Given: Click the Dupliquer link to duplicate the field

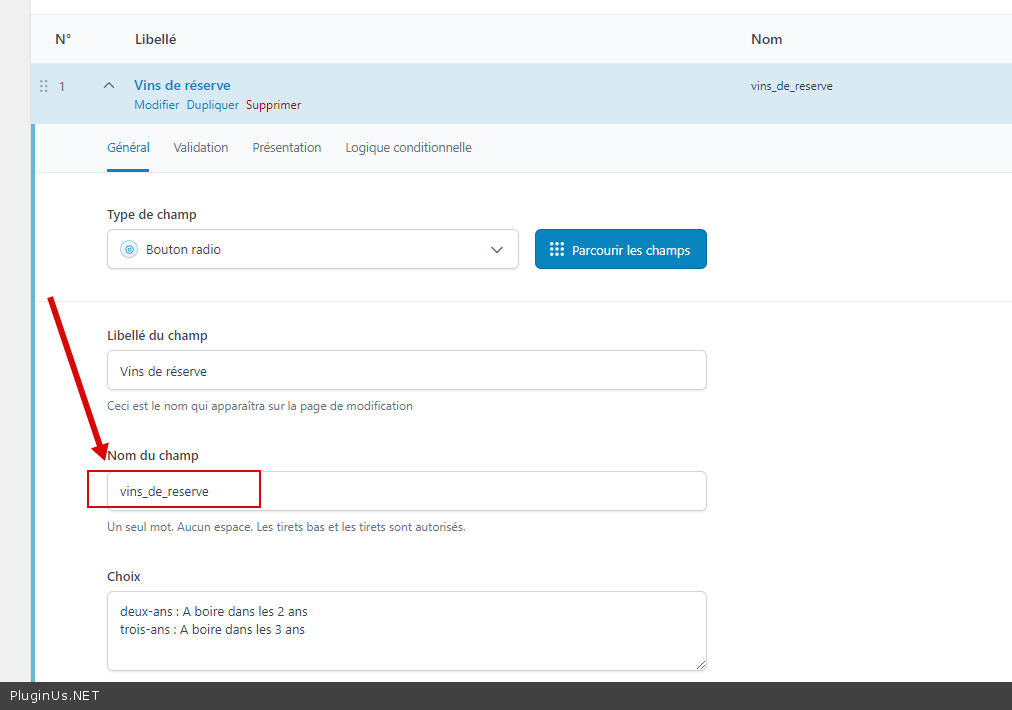Looking at the screenshot, I should 212,105.
